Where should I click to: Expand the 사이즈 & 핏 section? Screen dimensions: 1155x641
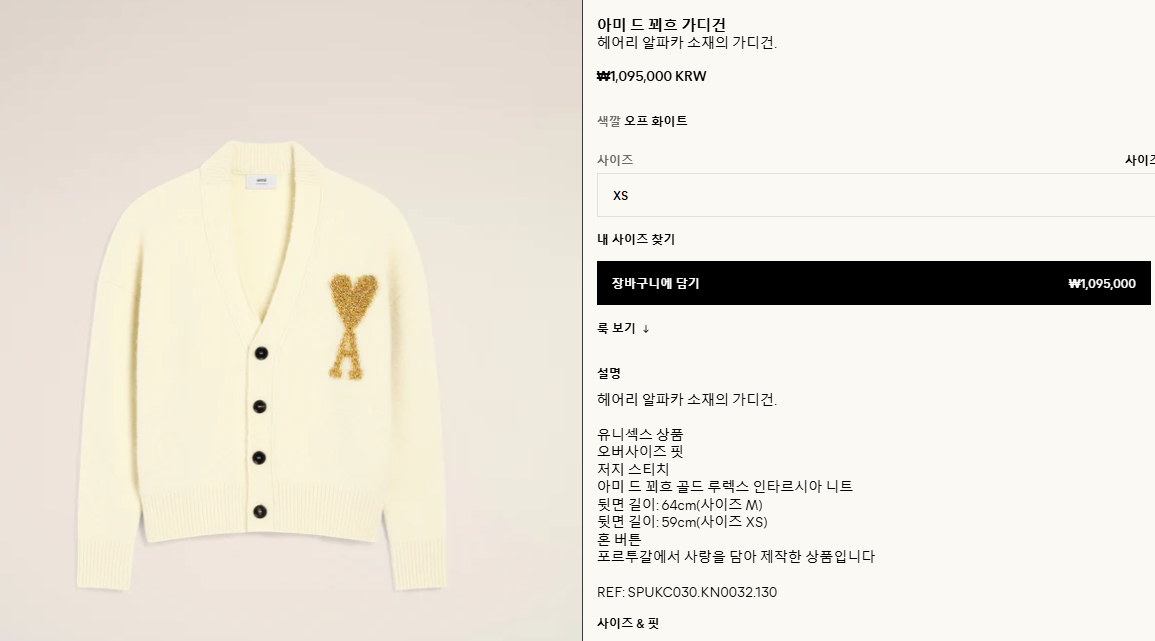click(628, 623)
